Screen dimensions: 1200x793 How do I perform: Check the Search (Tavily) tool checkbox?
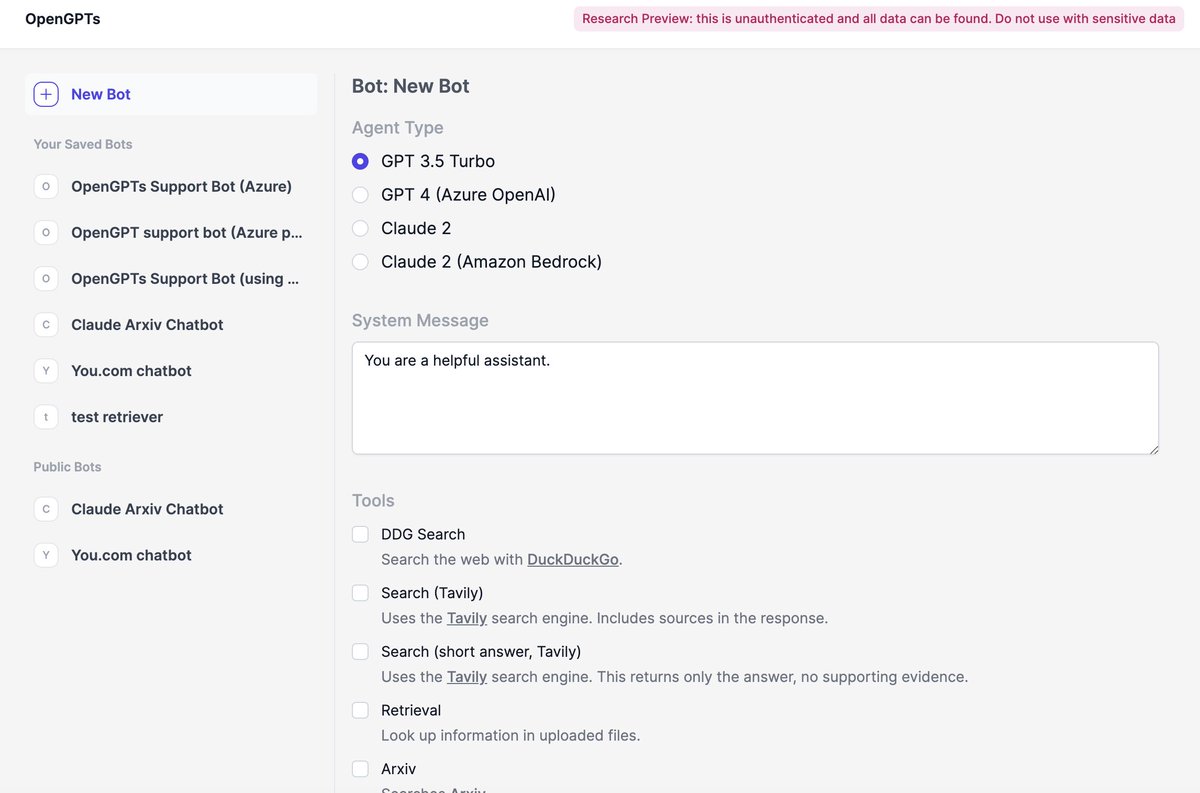(x=360, y=593)
